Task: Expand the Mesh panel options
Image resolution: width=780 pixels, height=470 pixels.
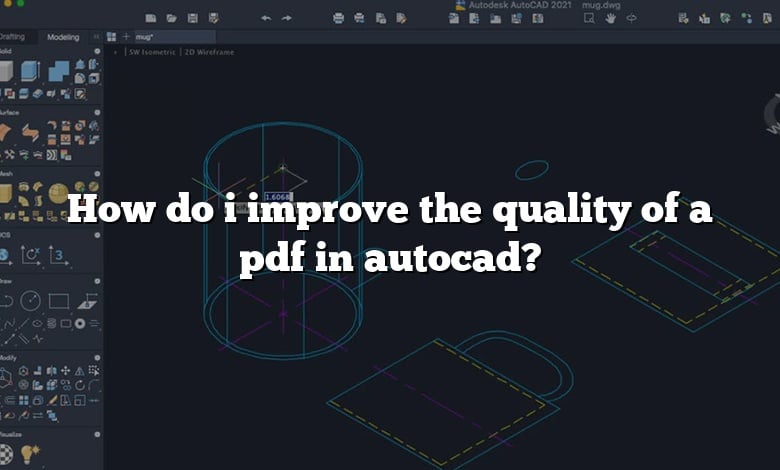Action: click(x=97, y=174)
